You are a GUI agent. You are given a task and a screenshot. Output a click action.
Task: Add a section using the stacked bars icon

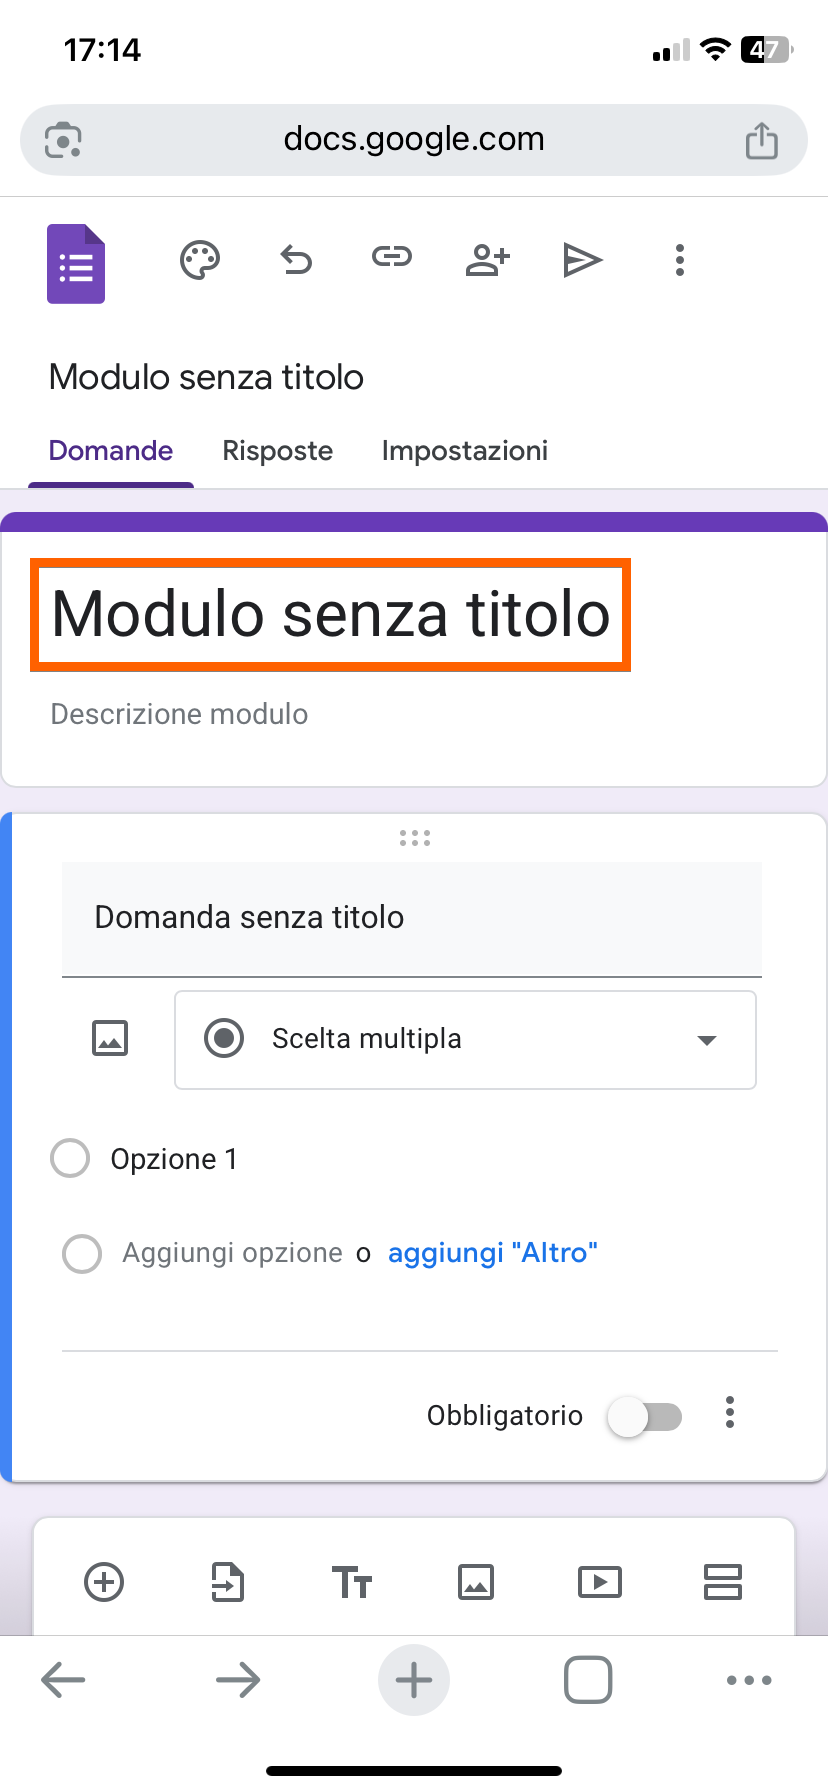[722, 1582]
